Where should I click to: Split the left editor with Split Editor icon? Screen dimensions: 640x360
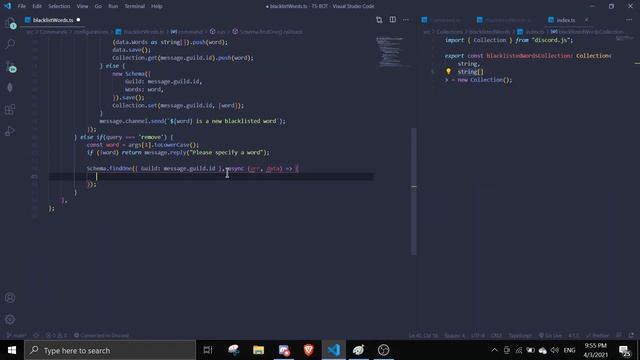393,20
